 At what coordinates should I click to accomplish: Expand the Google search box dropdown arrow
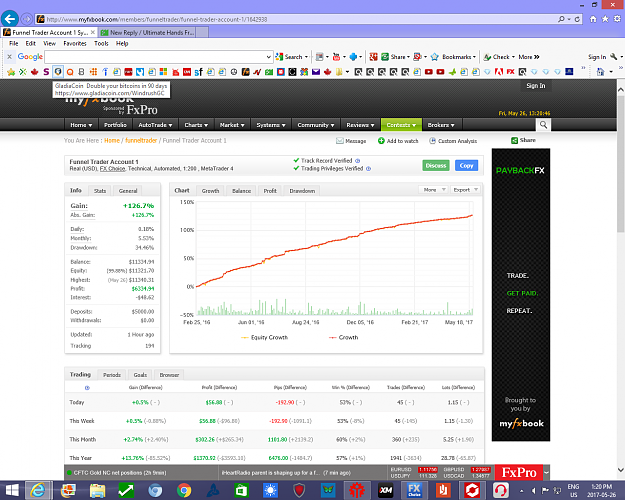[x=268, y=57]
